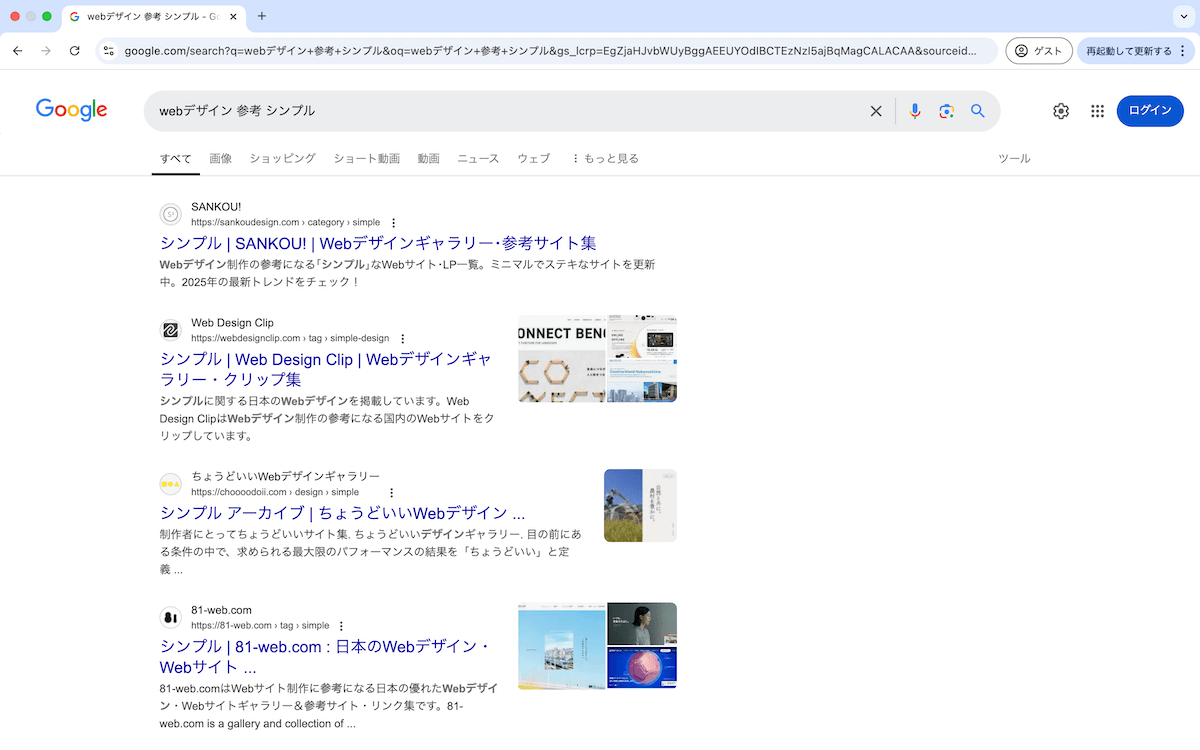Viewport: 1200px width, 750px height.
Task: Open Web Design Clip result thumbnail
Action: tap(597, 359)
